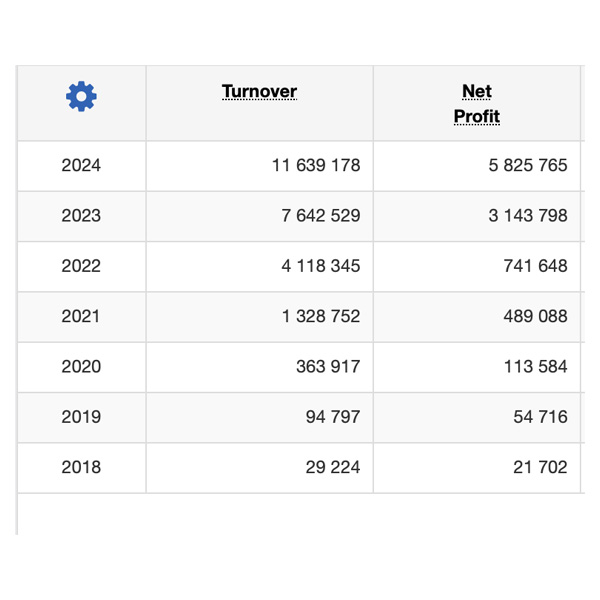Viewport: 600px width, 600px height.
Task: Click net profit value 5 825 765
Action: pyautogui.click(x=527, y=165)
